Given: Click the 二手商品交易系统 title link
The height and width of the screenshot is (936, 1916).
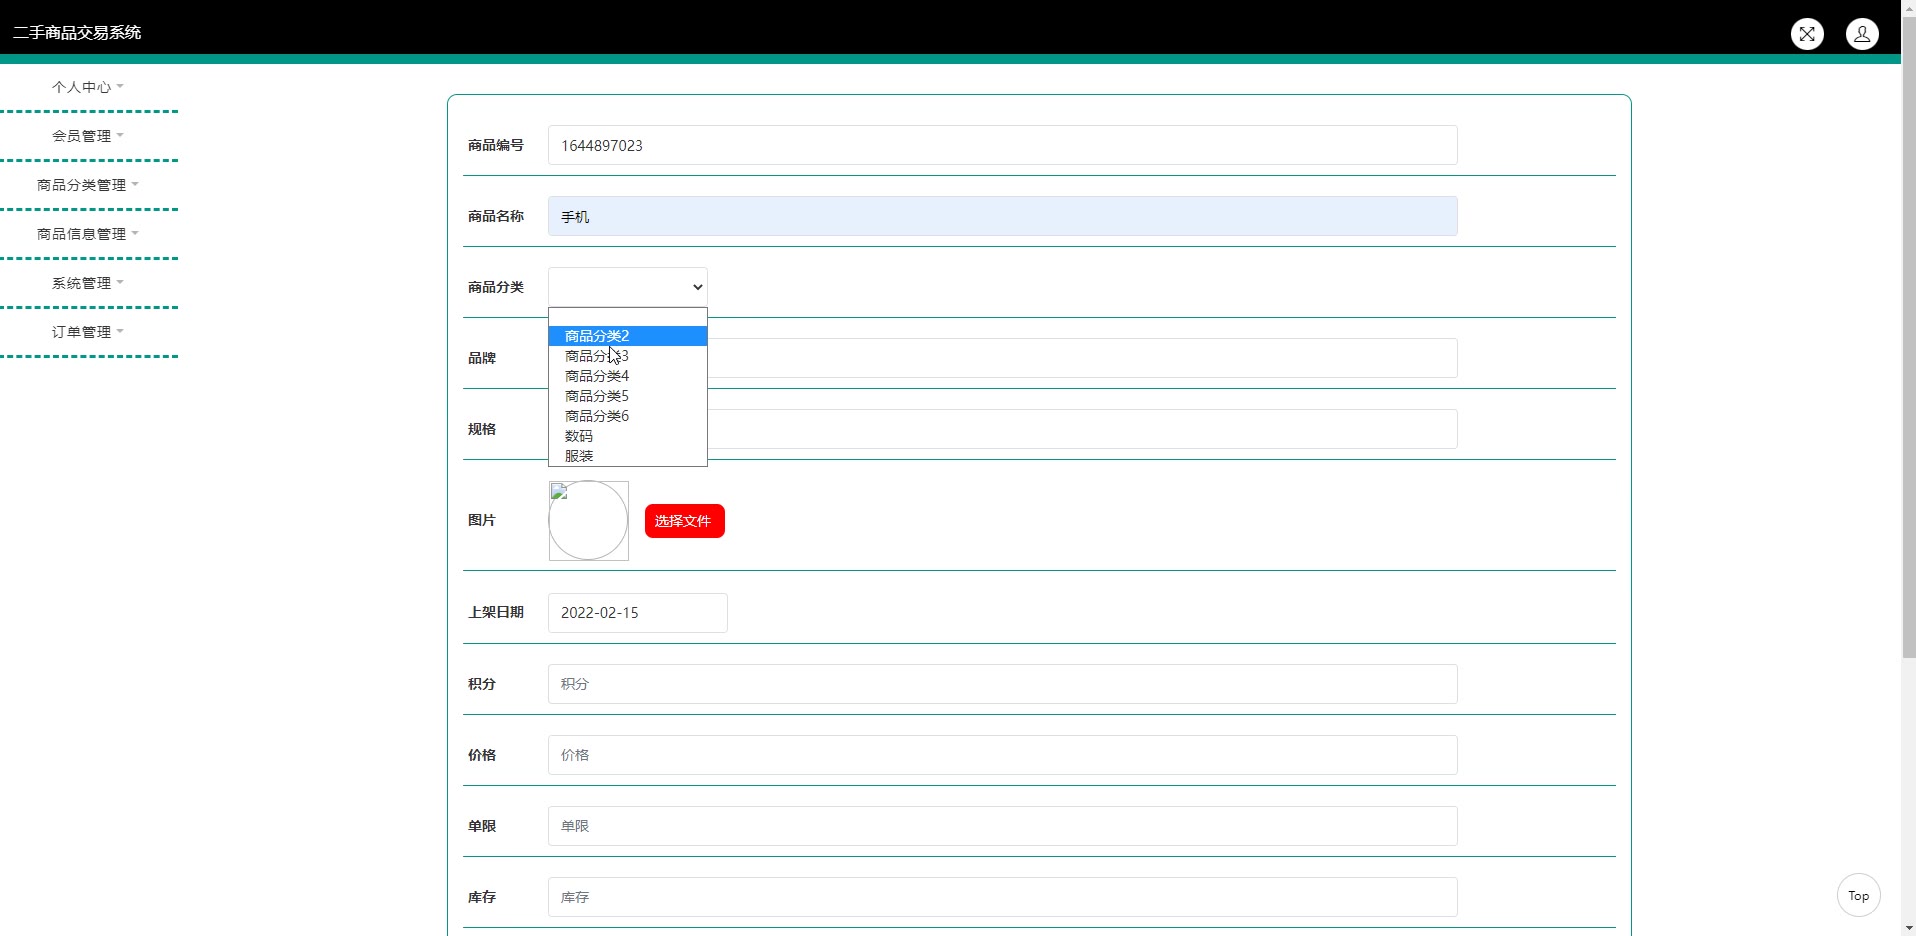Looking at the screenshot, I should (x=77, y=33).
